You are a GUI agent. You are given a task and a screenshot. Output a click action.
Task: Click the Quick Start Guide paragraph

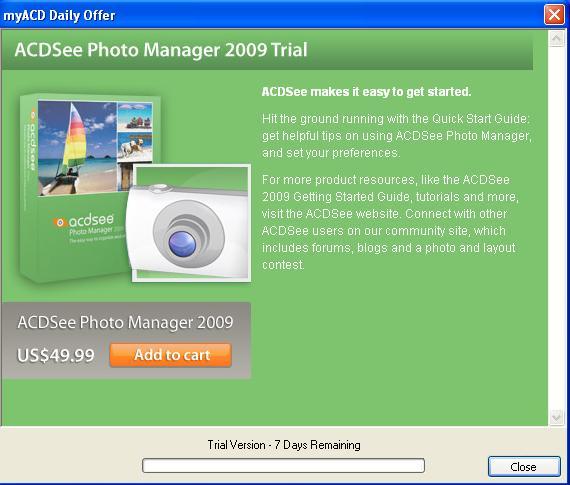coord(397,136)
